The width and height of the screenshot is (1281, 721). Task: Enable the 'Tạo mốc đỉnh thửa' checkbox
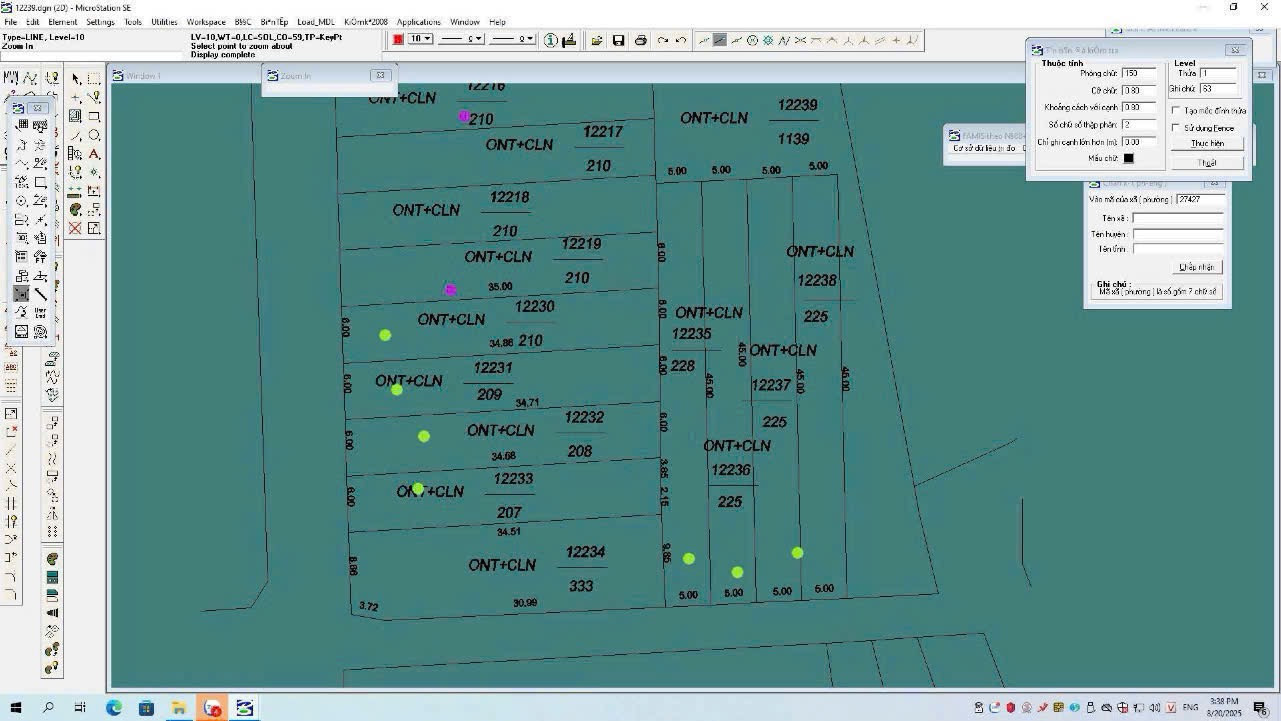click(x=1176, y=111)
